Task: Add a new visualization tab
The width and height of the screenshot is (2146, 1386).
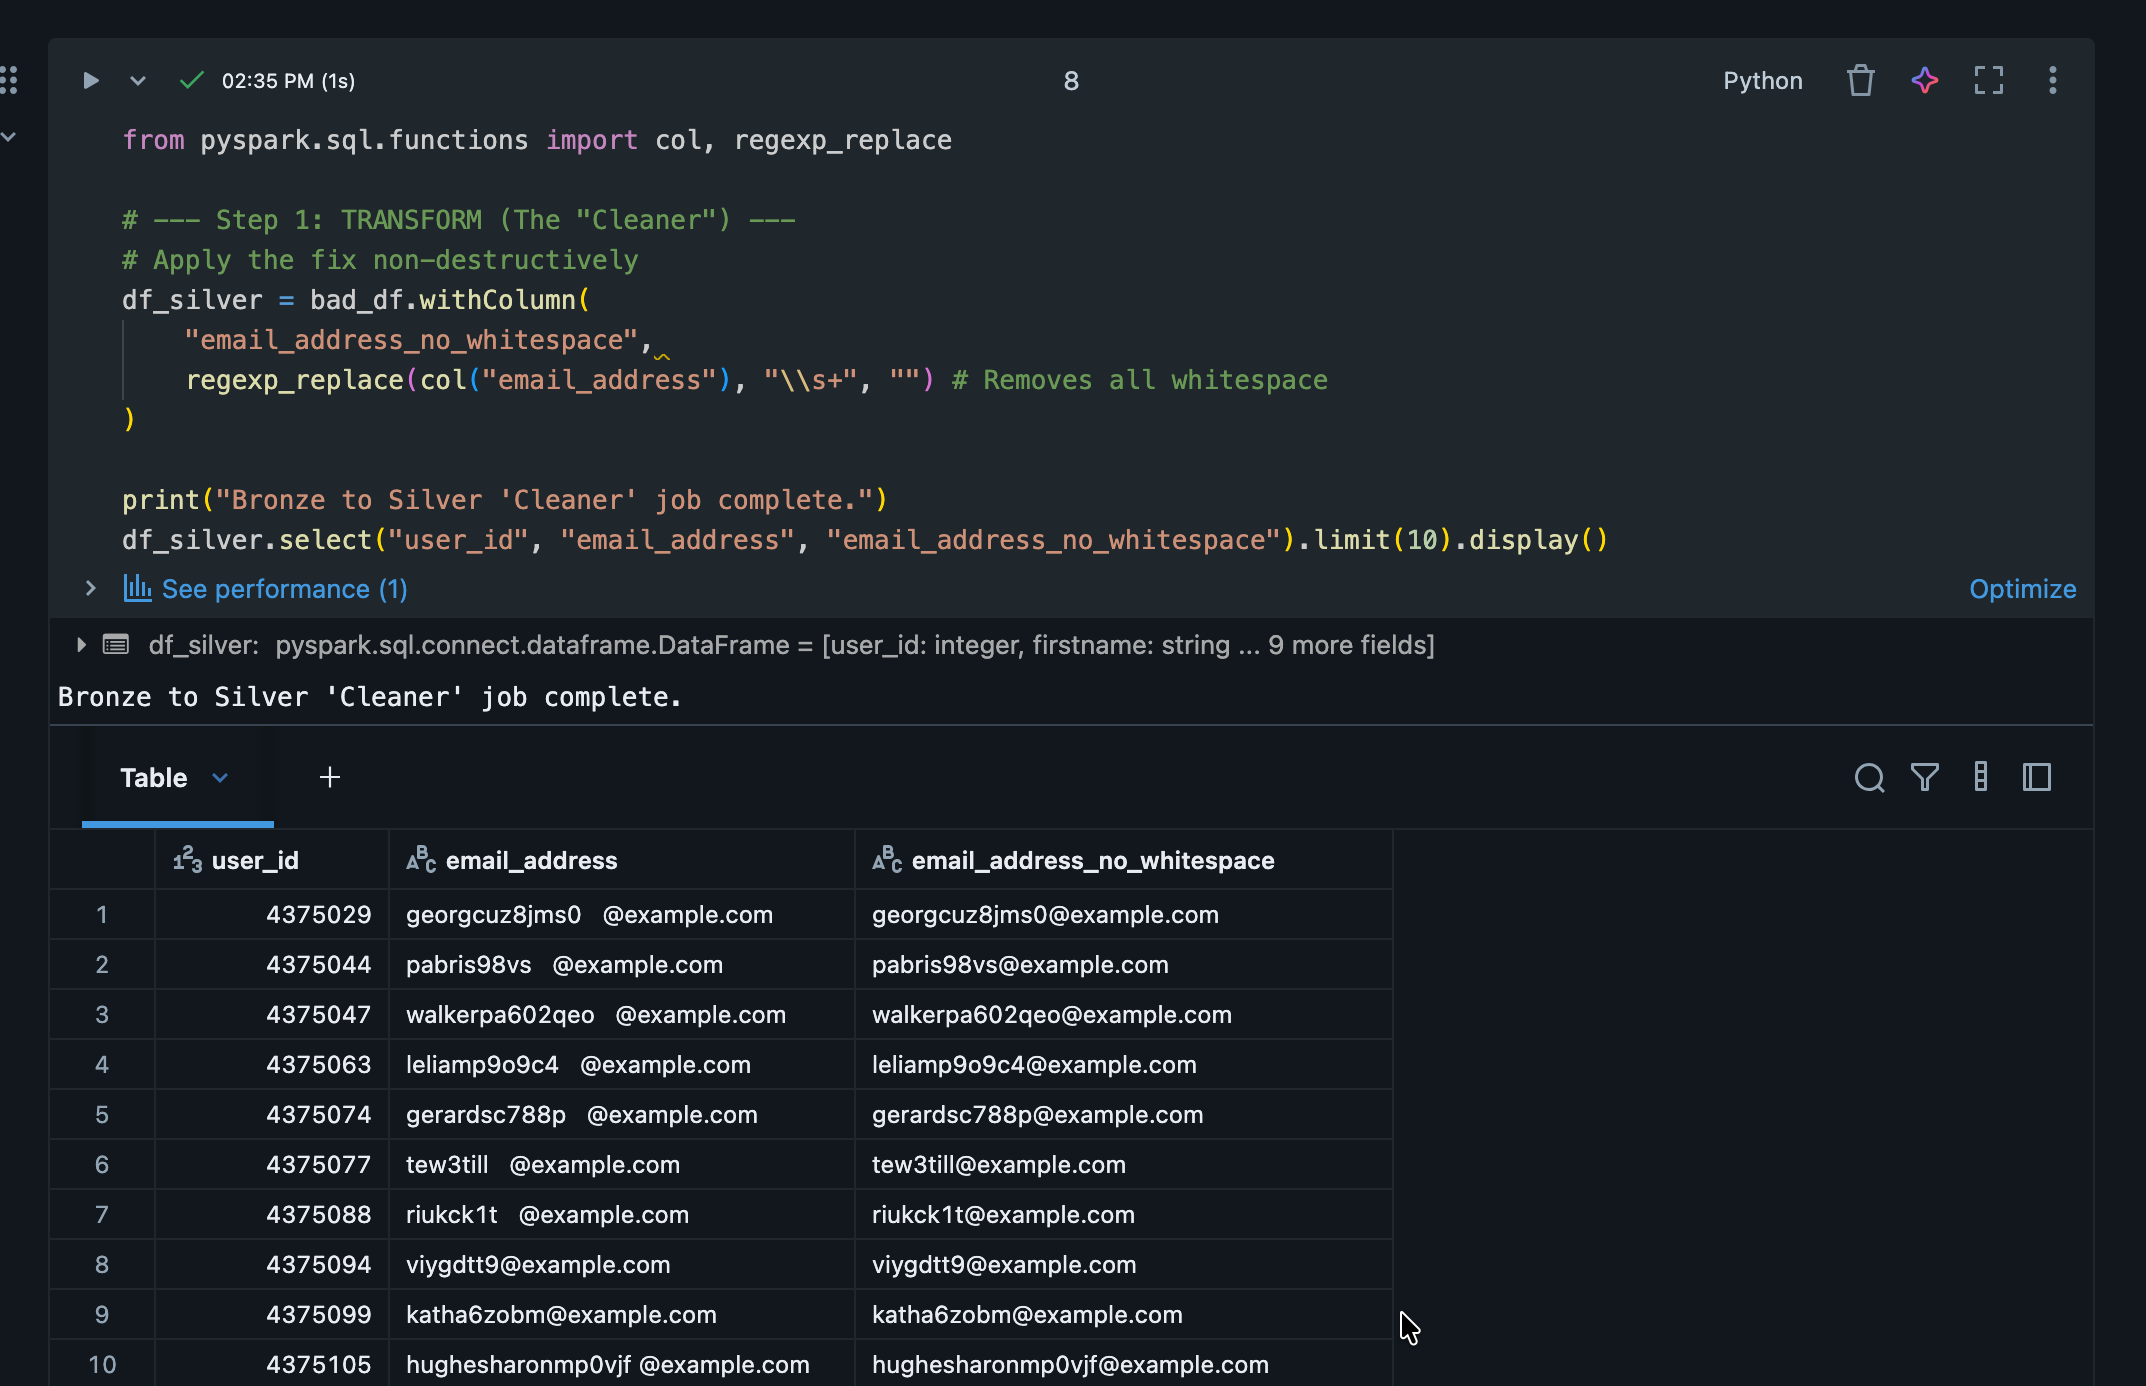Action: click(x=329, y=777)
